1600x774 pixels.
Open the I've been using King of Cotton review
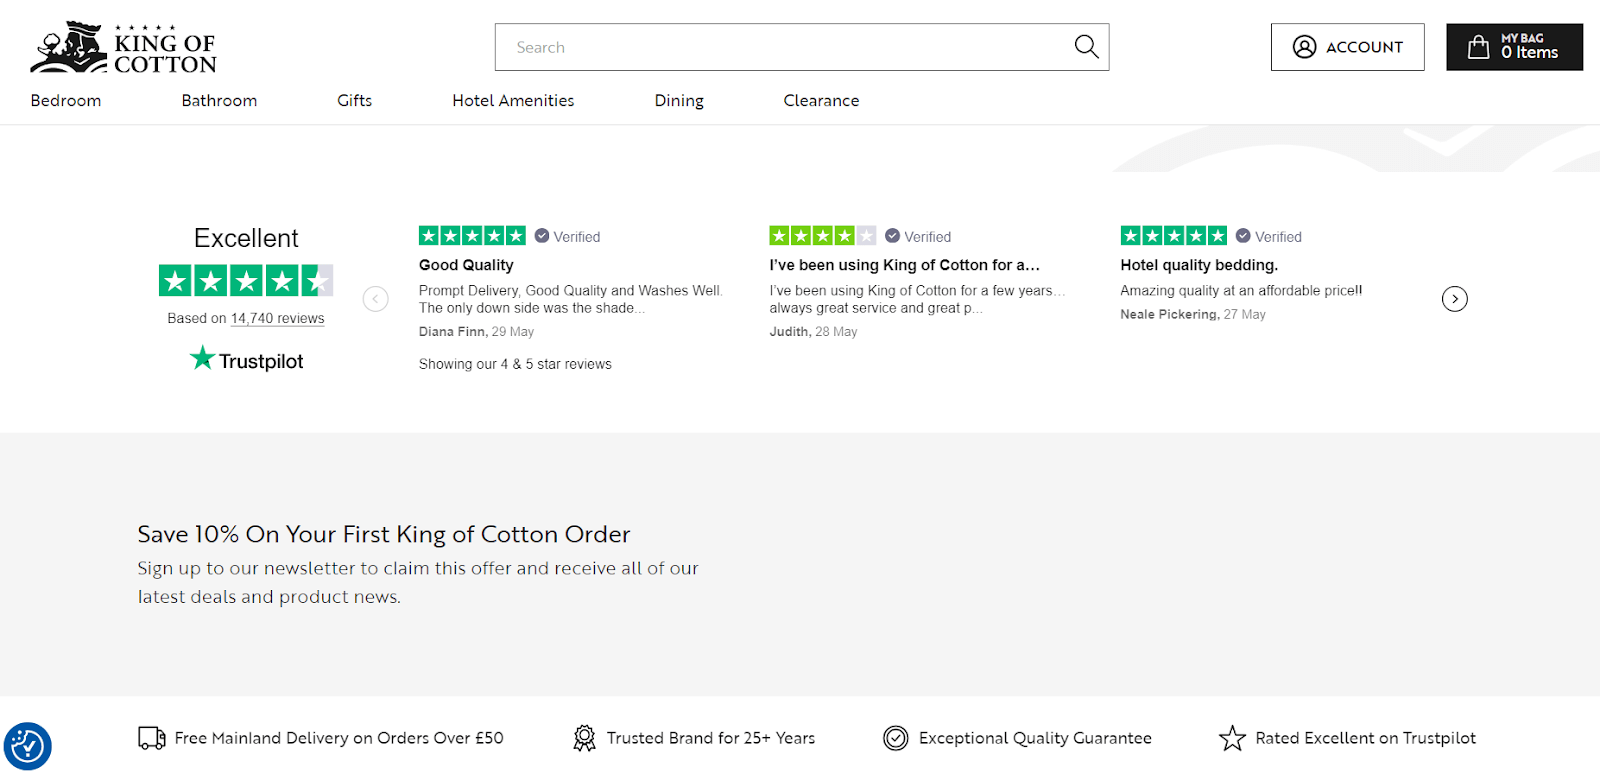(904, 265)
